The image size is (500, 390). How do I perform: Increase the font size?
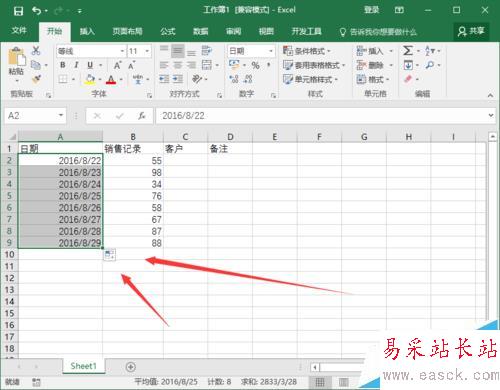(x=117, y=65)
